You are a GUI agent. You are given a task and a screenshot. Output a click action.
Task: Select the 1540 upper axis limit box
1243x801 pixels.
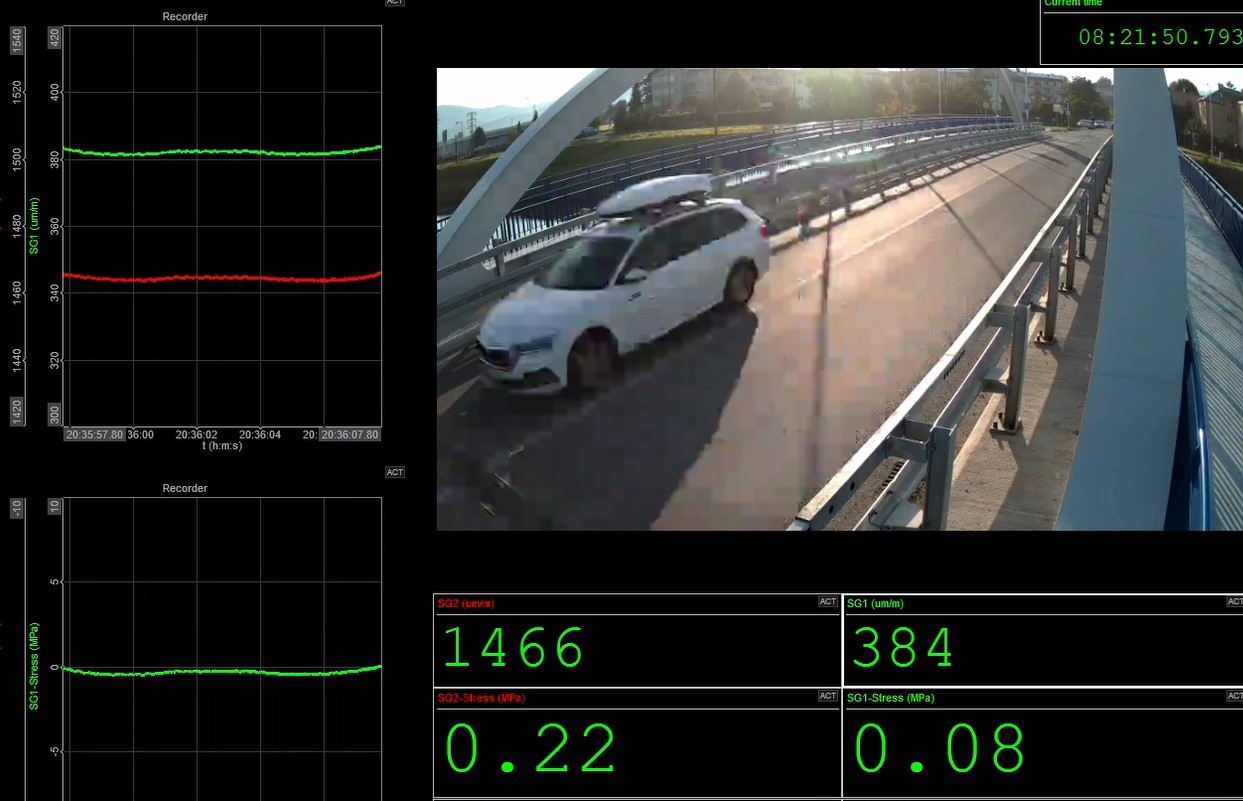click(x=16, y=40)
